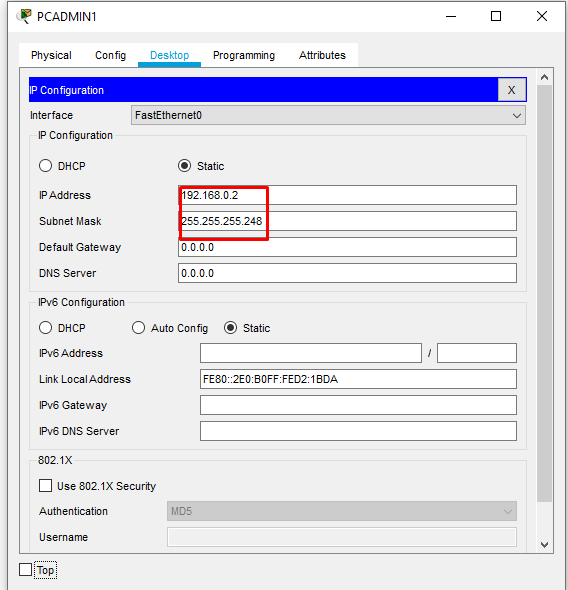This screenshot has height=590, width=568.
Task: Switch to the Physical tab
Action: pyautogui.click(x=51, y=55)
